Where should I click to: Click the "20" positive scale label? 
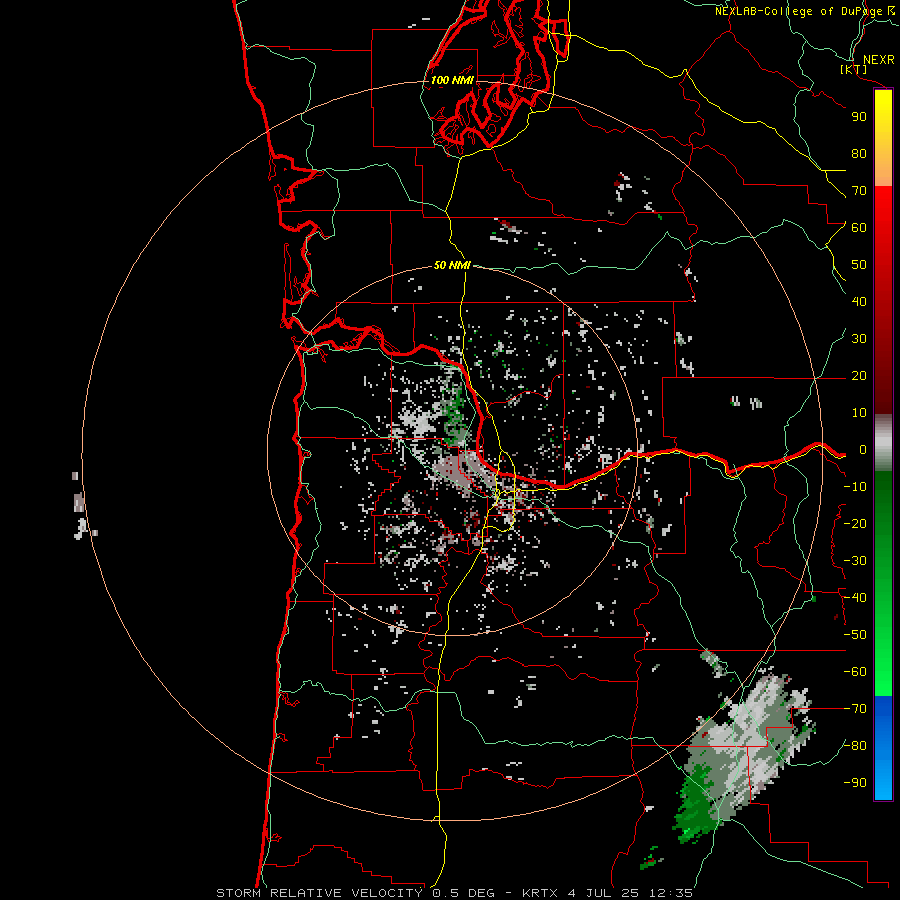pyautogui.click(x=859, y=376)
